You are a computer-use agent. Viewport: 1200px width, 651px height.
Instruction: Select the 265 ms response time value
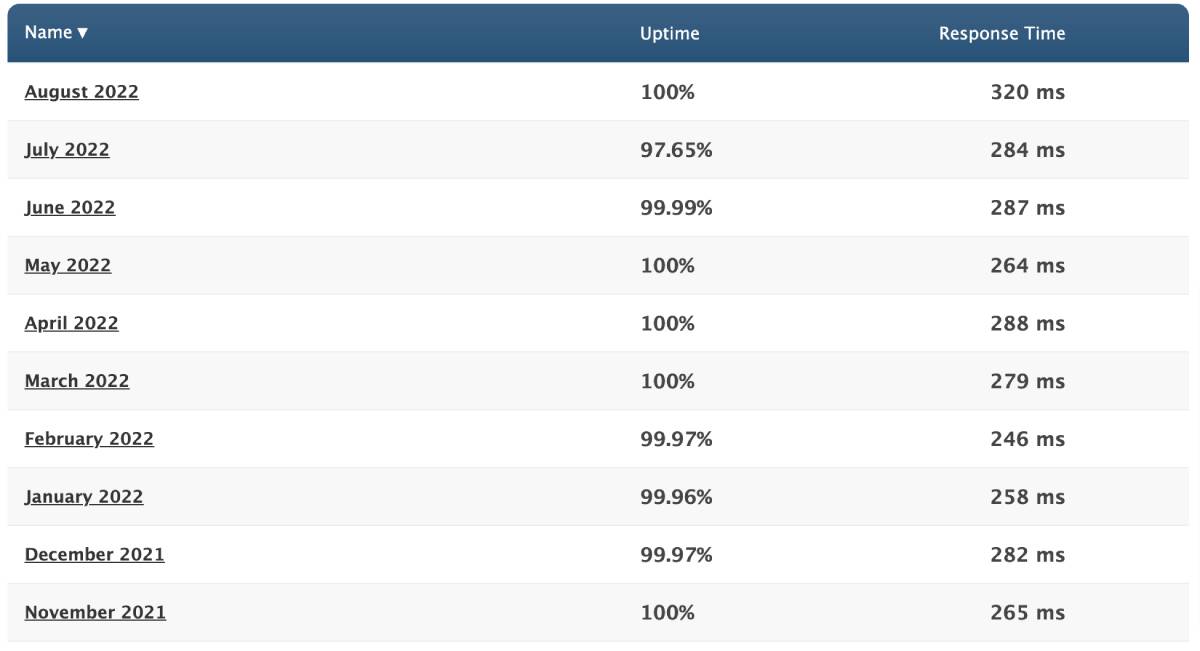click(1027, 613)
